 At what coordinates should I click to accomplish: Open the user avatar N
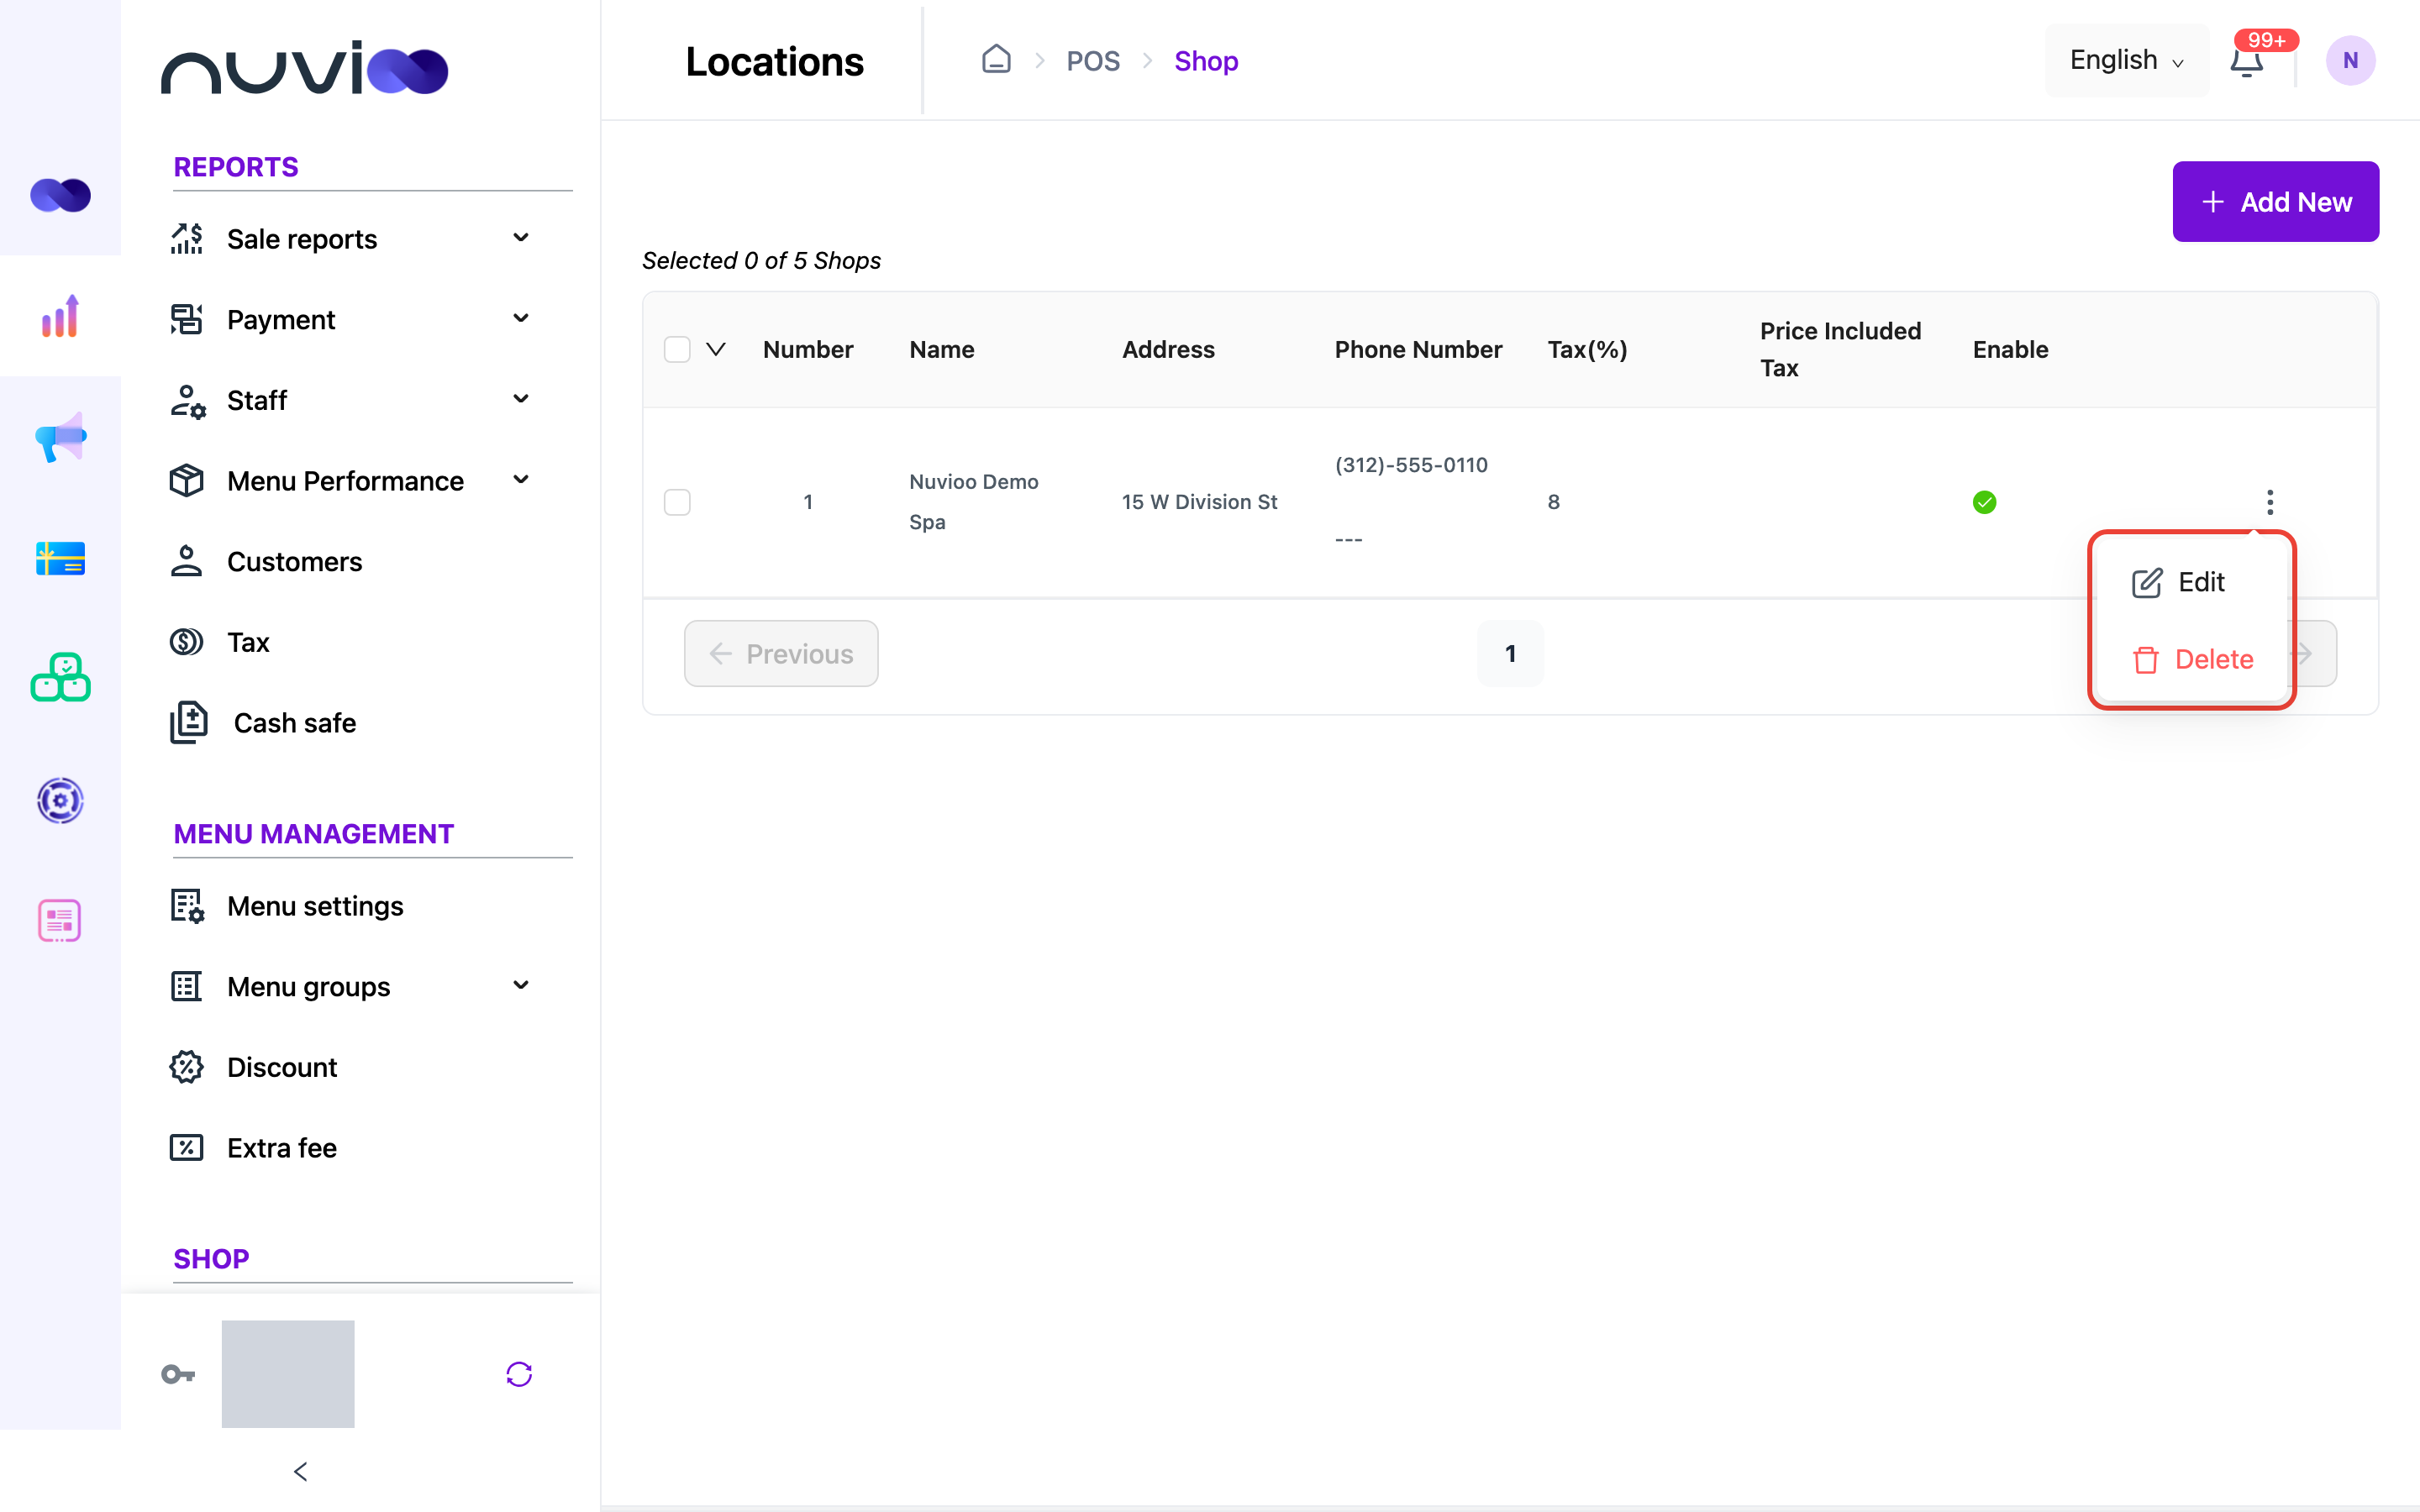(x=2350, y=61)
